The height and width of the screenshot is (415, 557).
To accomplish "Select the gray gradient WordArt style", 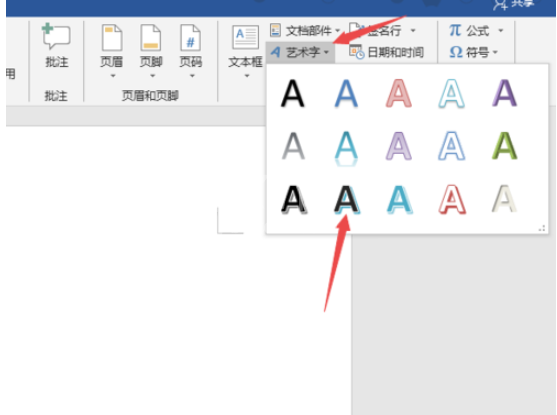I will coord(293,146).
